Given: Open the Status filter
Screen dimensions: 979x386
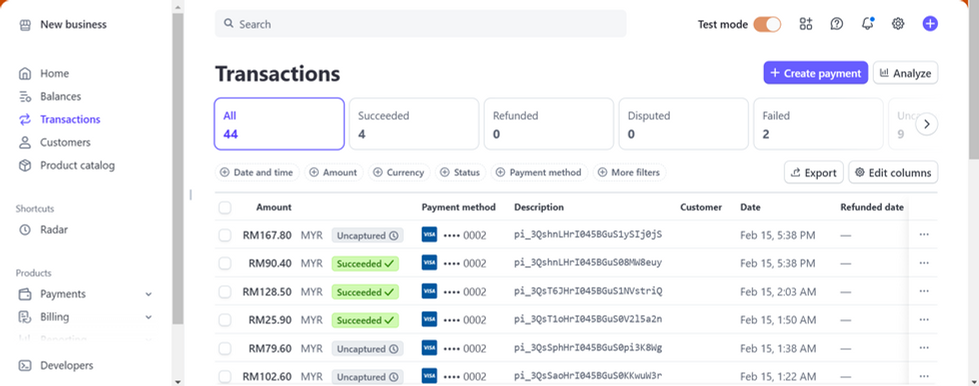Looking at the screenshot, I should click(461, 172).
